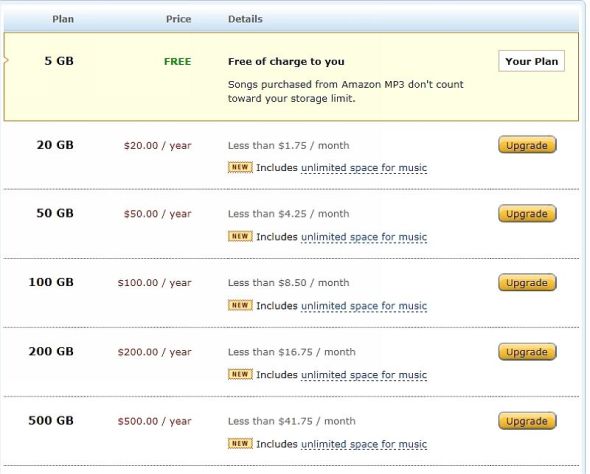Click Upgrade for the 50 GB plan
590x474 pixels.
pyautogui.click(x=527, y=214)
